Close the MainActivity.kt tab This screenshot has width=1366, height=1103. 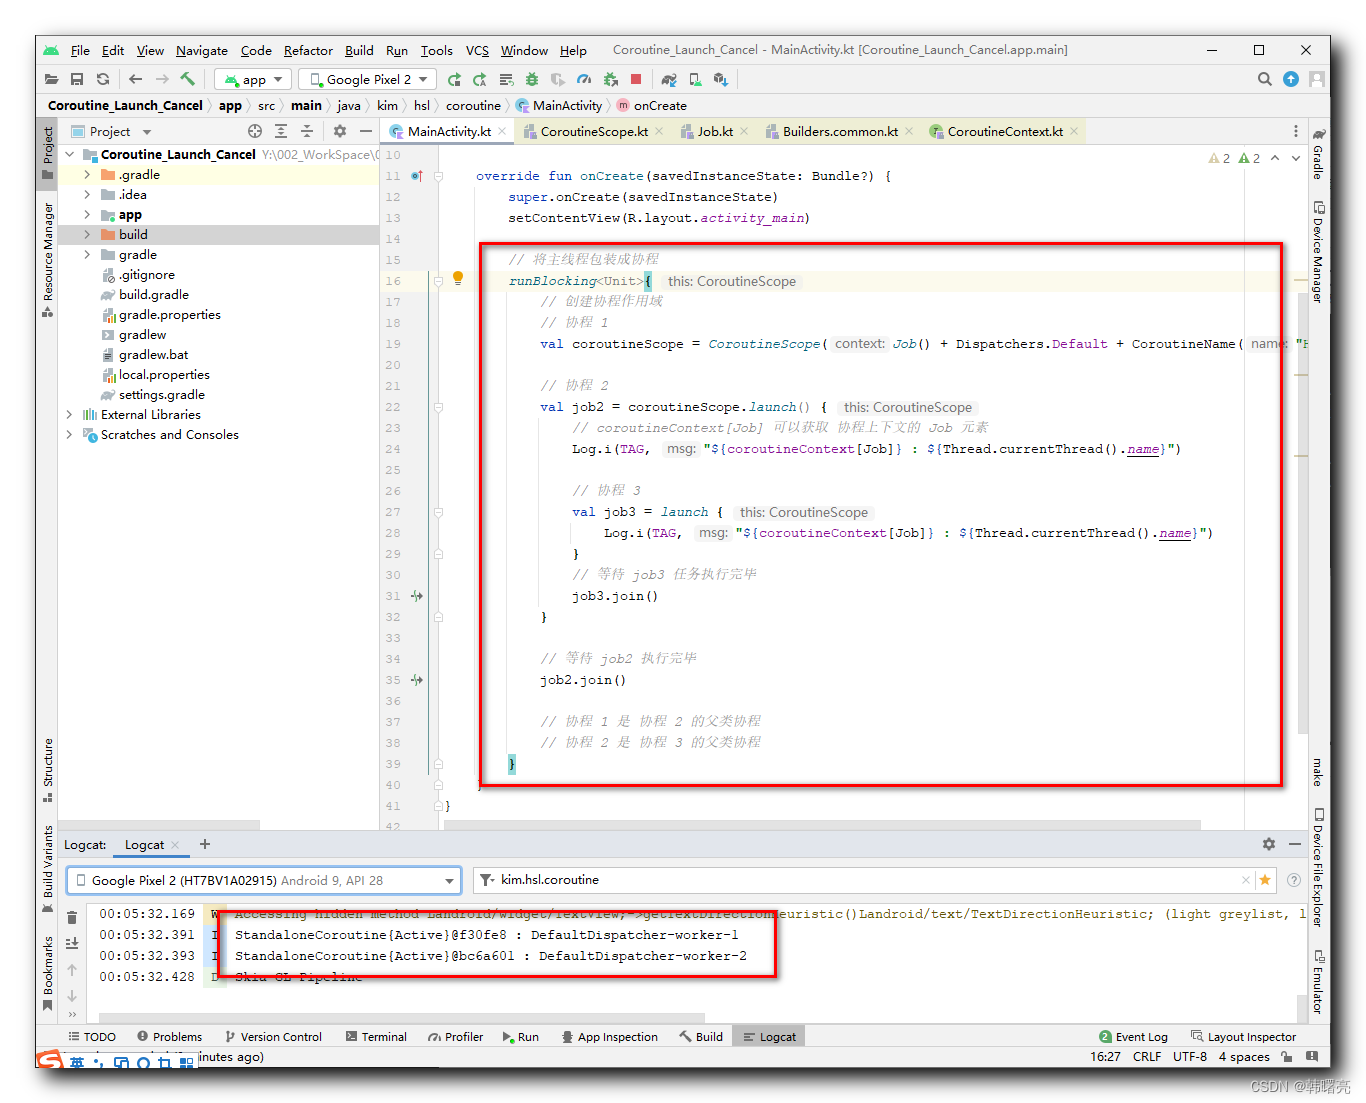tap(502, 131)
